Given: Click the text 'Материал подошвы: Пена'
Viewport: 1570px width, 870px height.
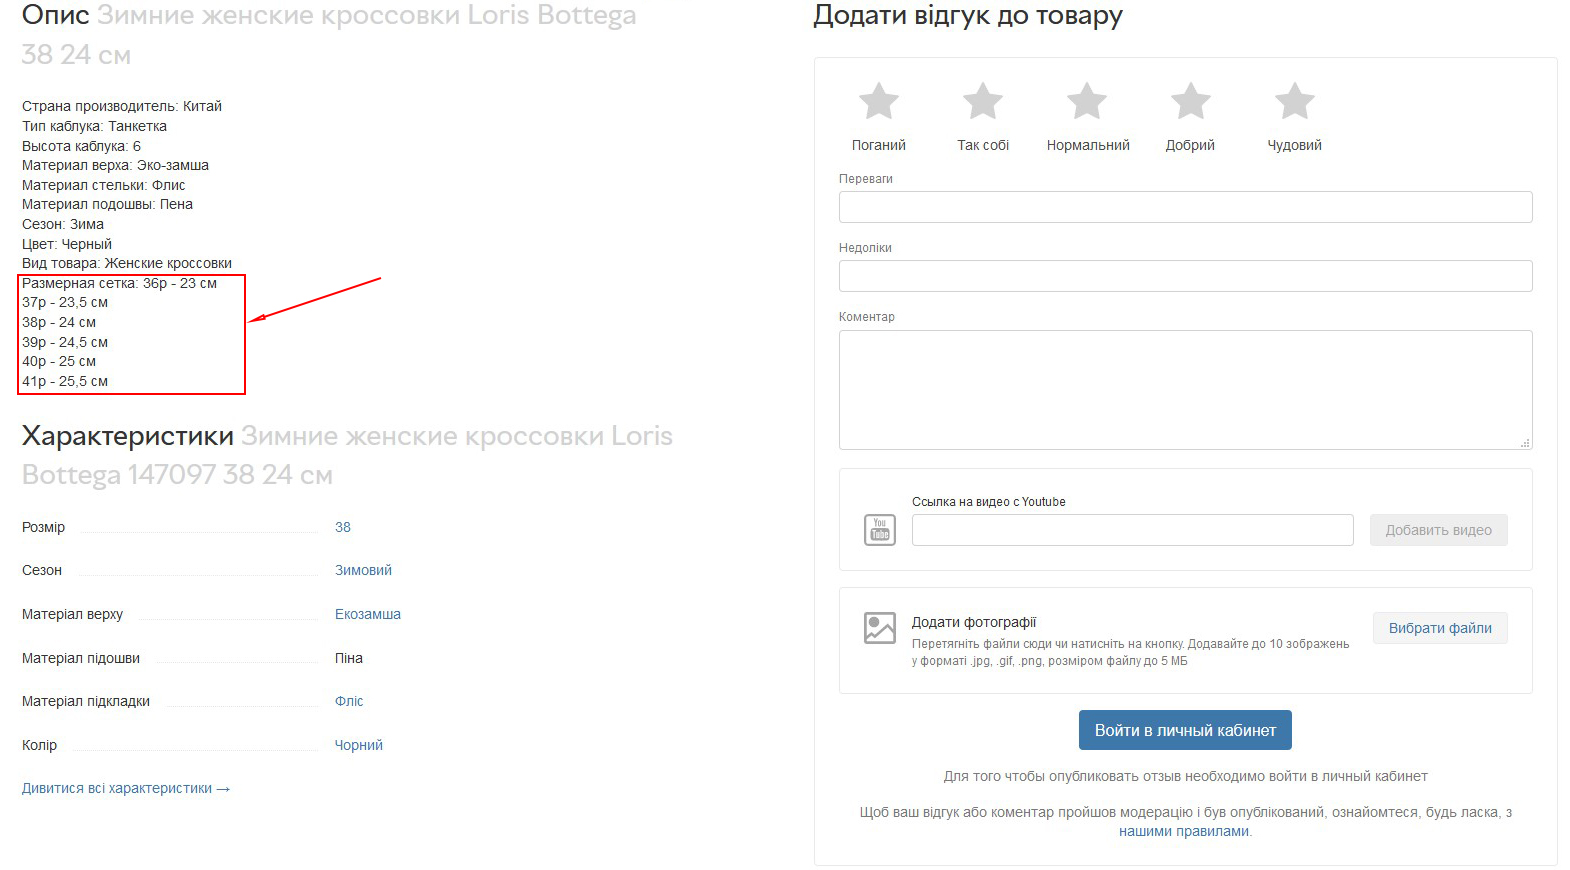Looking at the screenshot, I should (x=107, y=204).
